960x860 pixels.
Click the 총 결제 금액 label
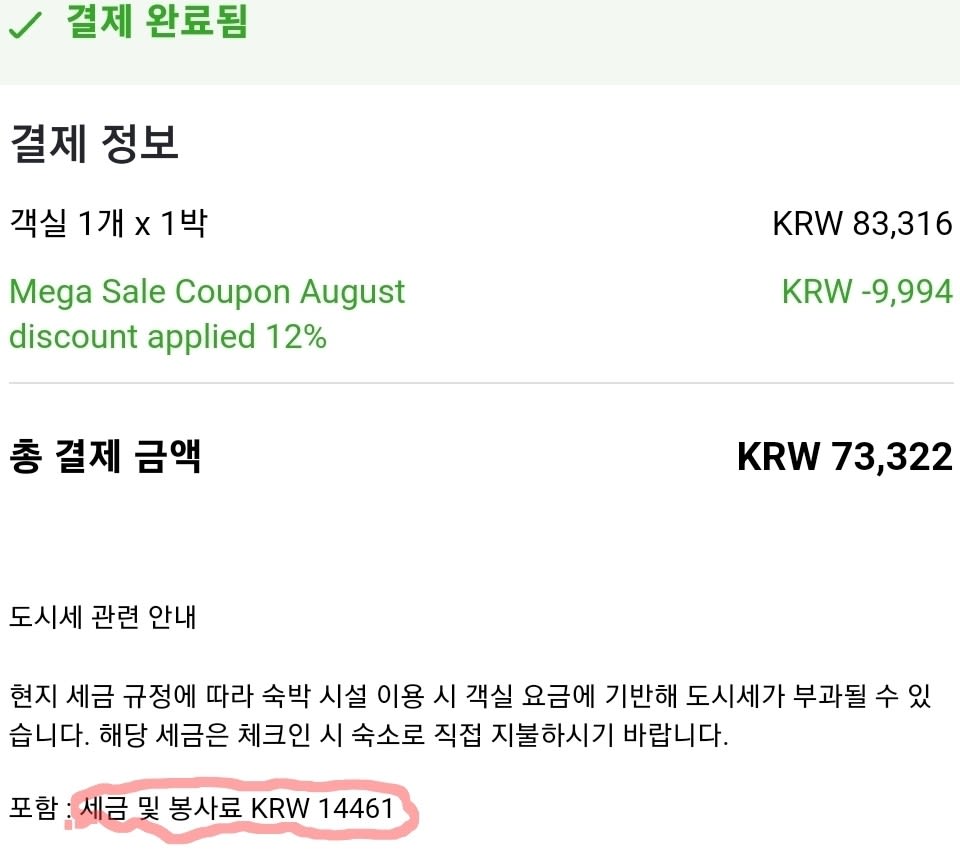tap(105, 457)
